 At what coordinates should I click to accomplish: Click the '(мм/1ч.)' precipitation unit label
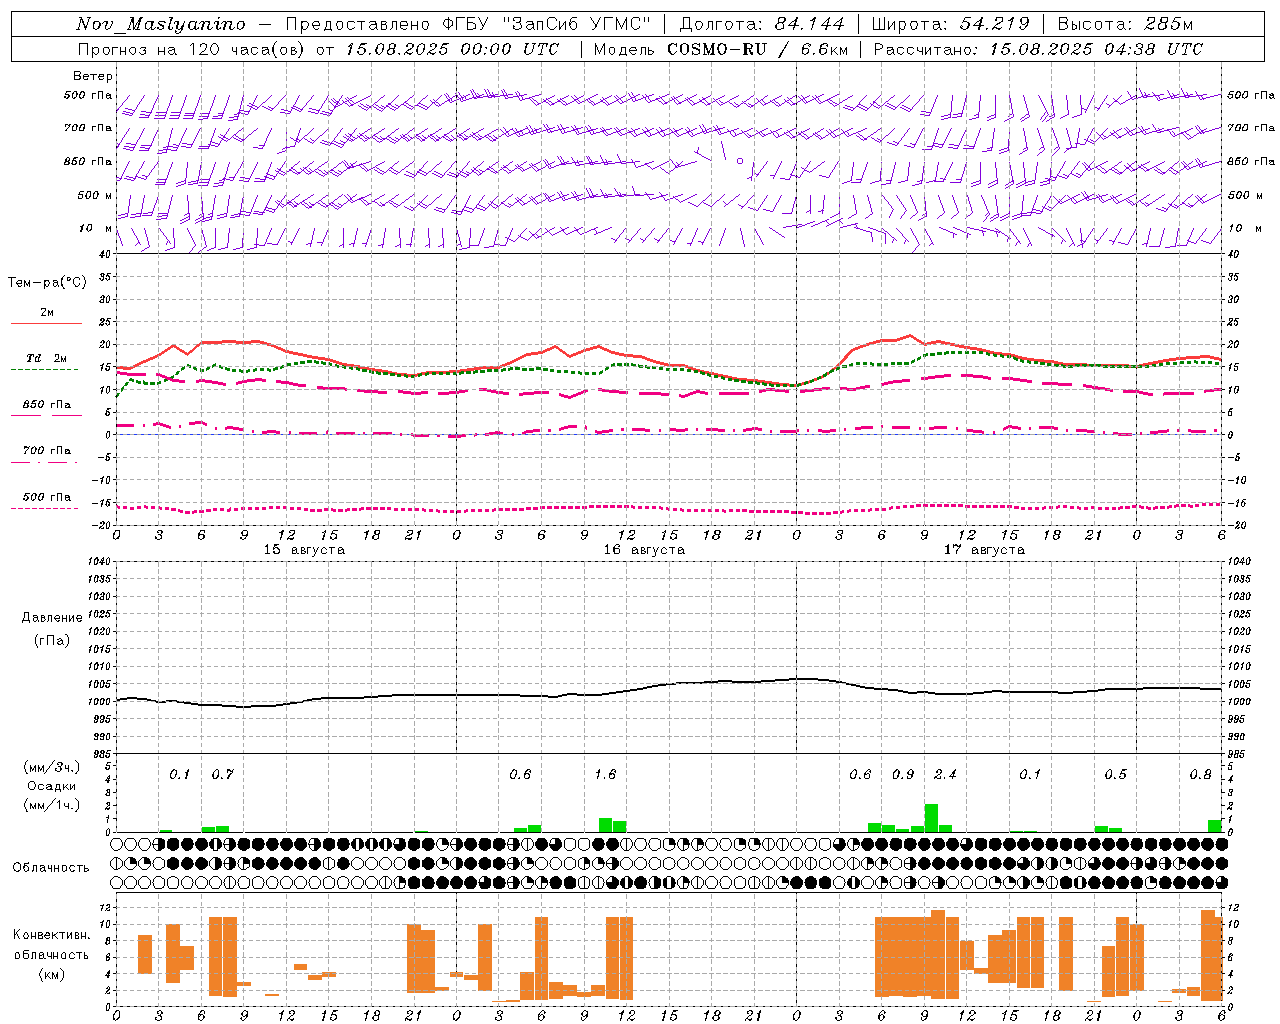click(52, 805)
